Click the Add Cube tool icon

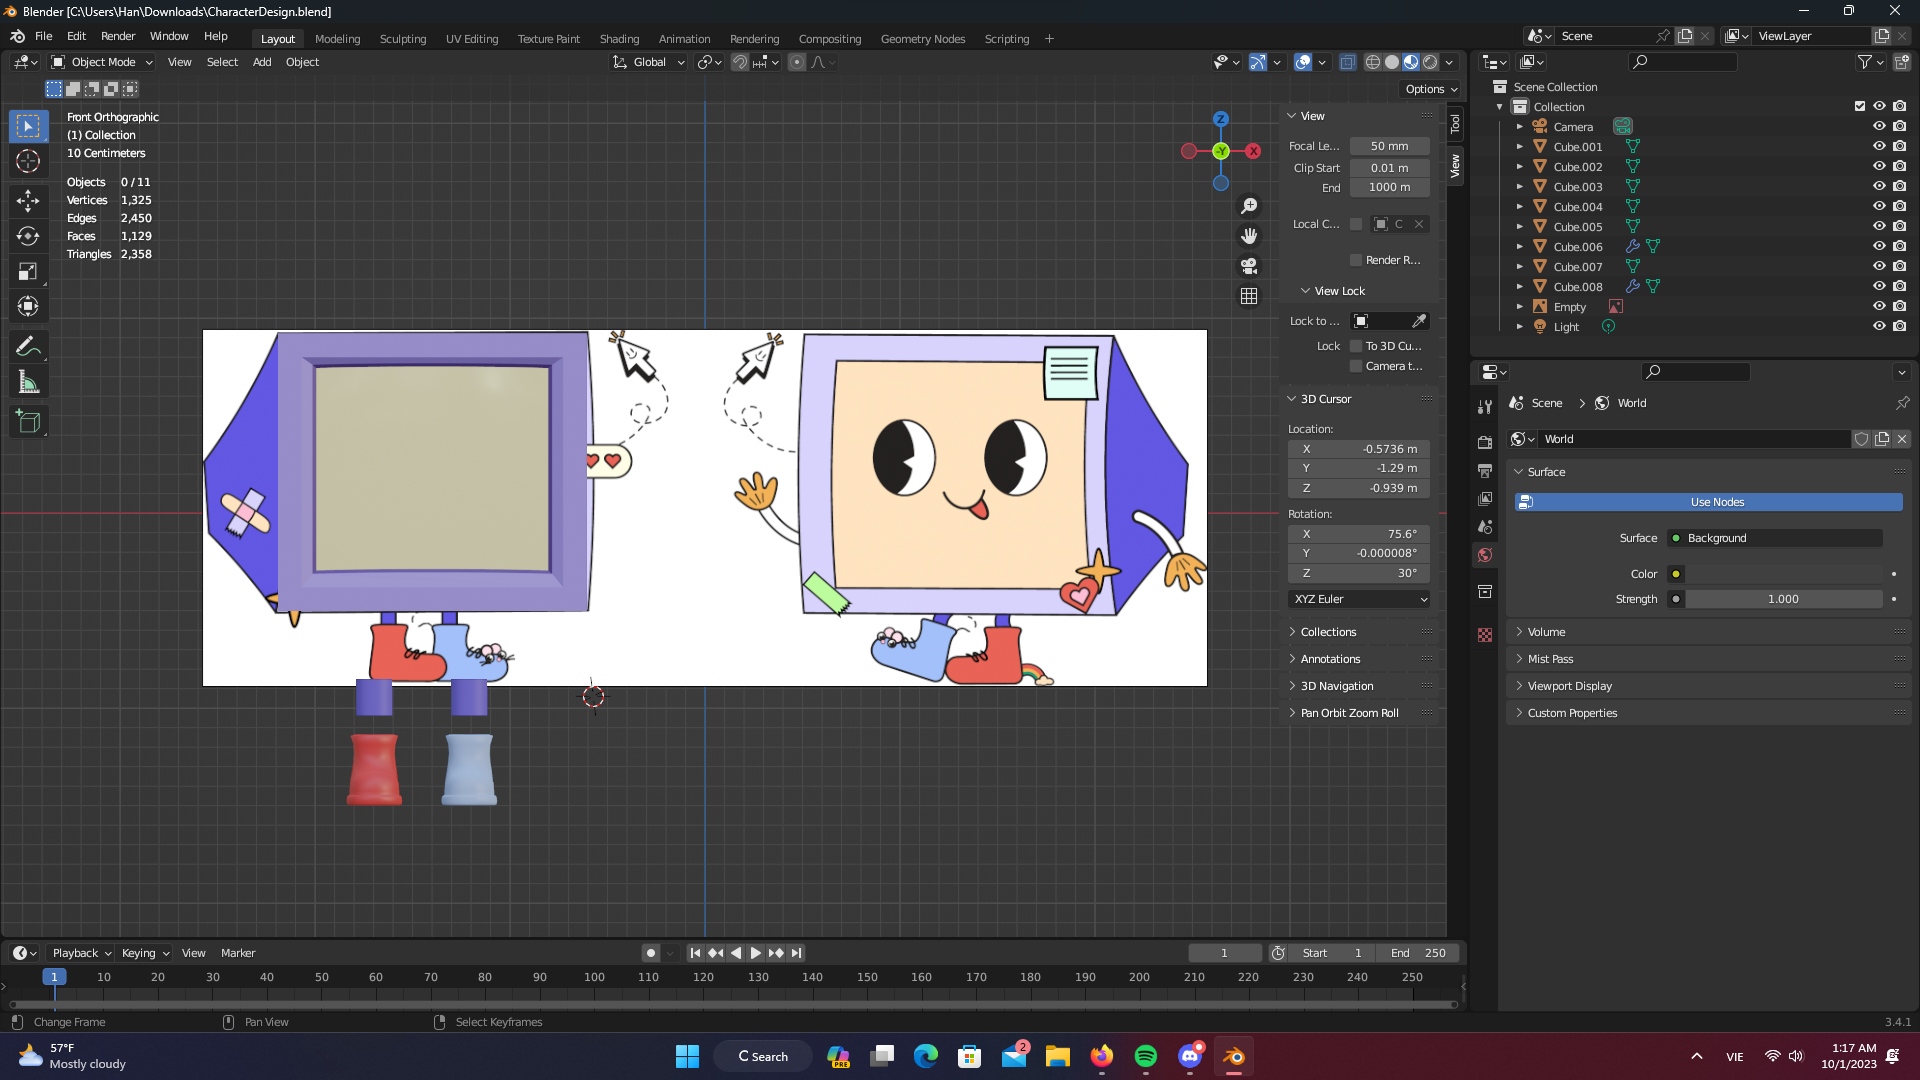click(x=28, y=422)
